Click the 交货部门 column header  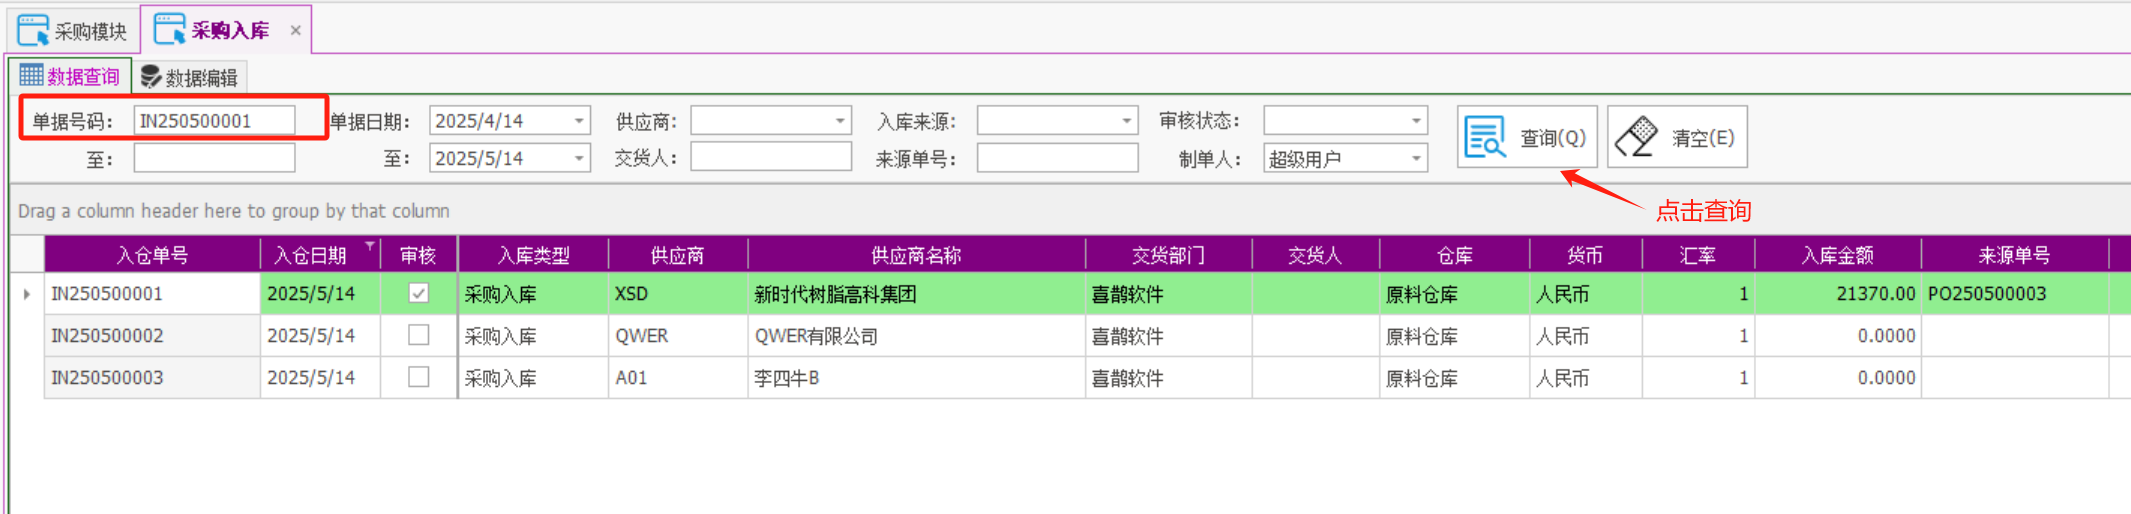(1168, 255)
